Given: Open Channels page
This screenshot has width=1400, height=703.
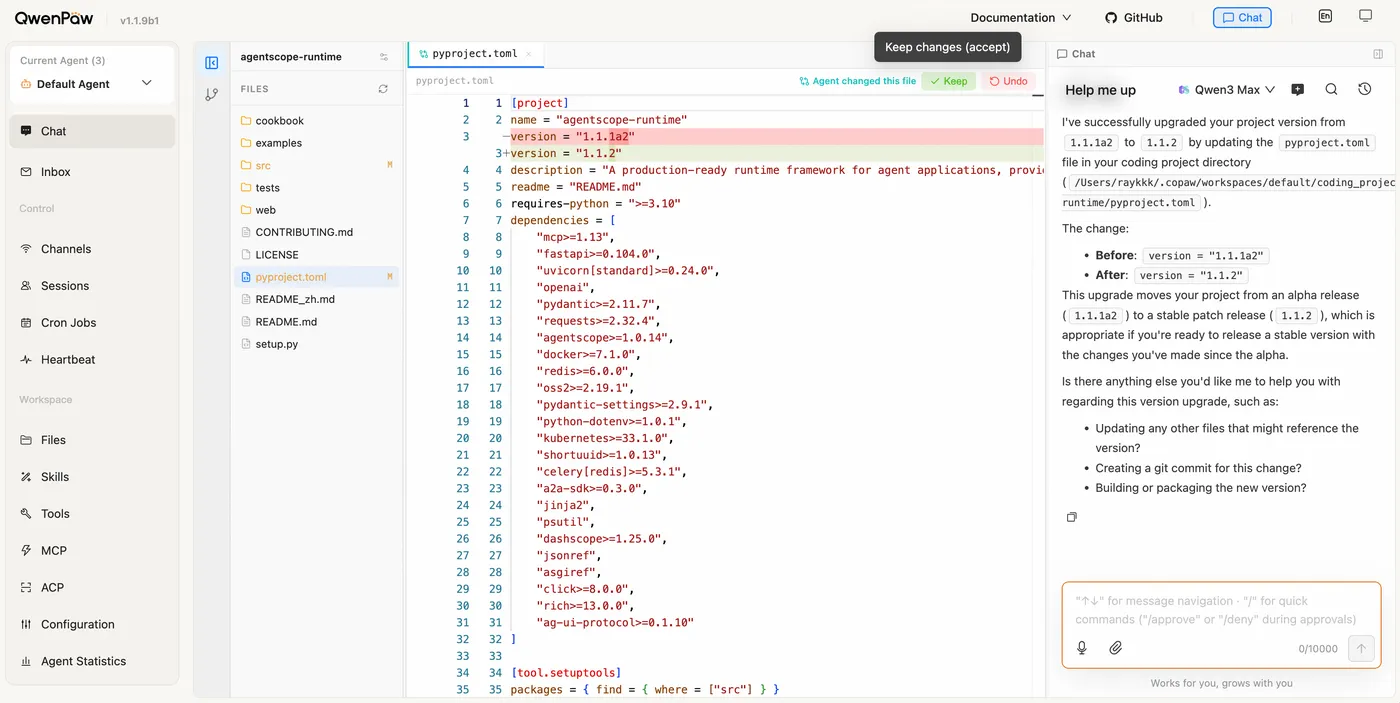Looking at the screenshot, I should click(92, 249).
